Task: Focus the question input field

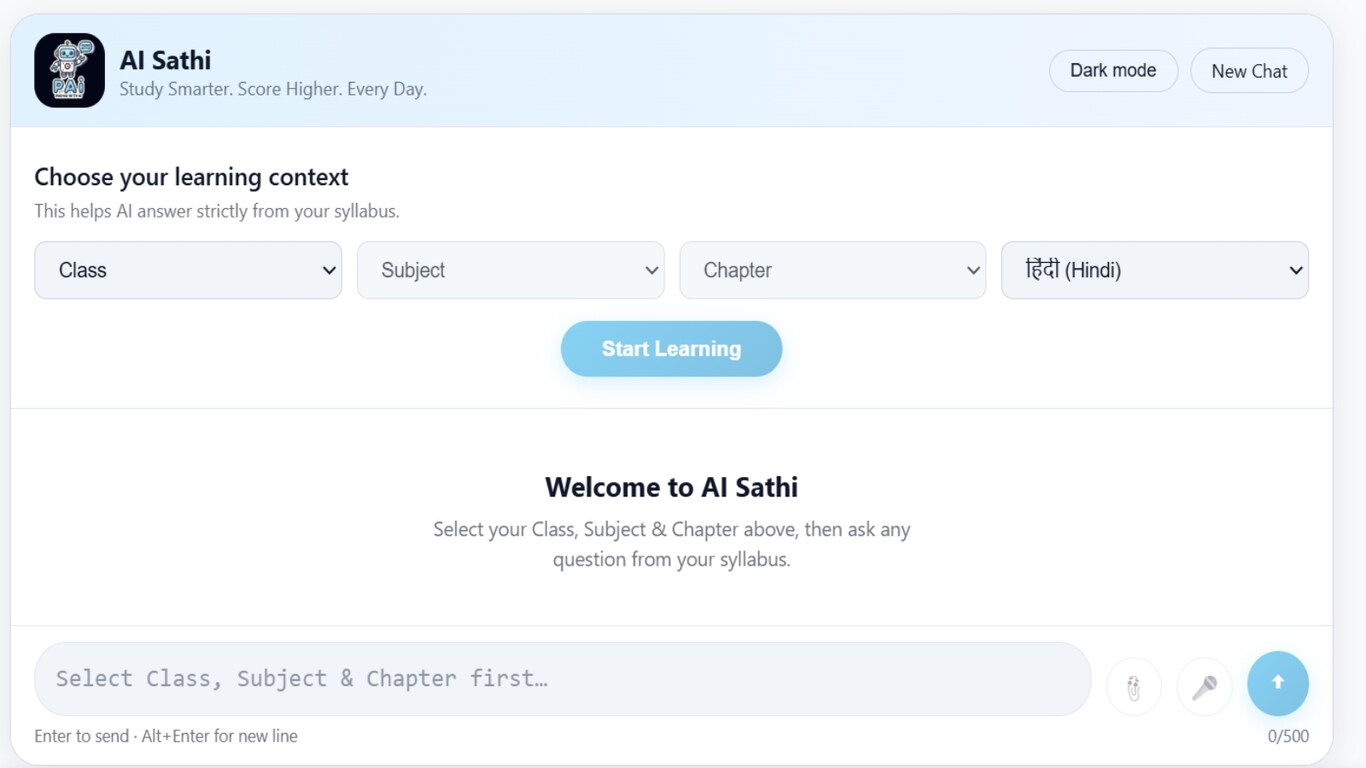Action: coord(562,679)
